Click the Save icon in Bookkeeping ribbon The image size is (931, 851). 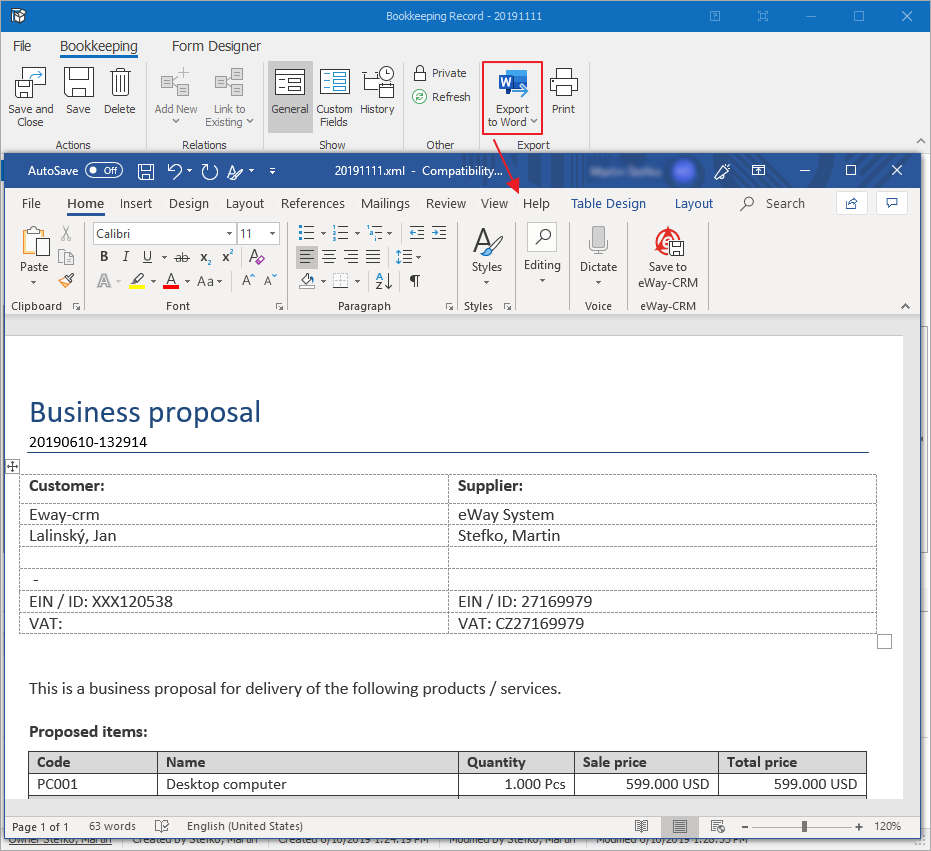pos(78,90)
